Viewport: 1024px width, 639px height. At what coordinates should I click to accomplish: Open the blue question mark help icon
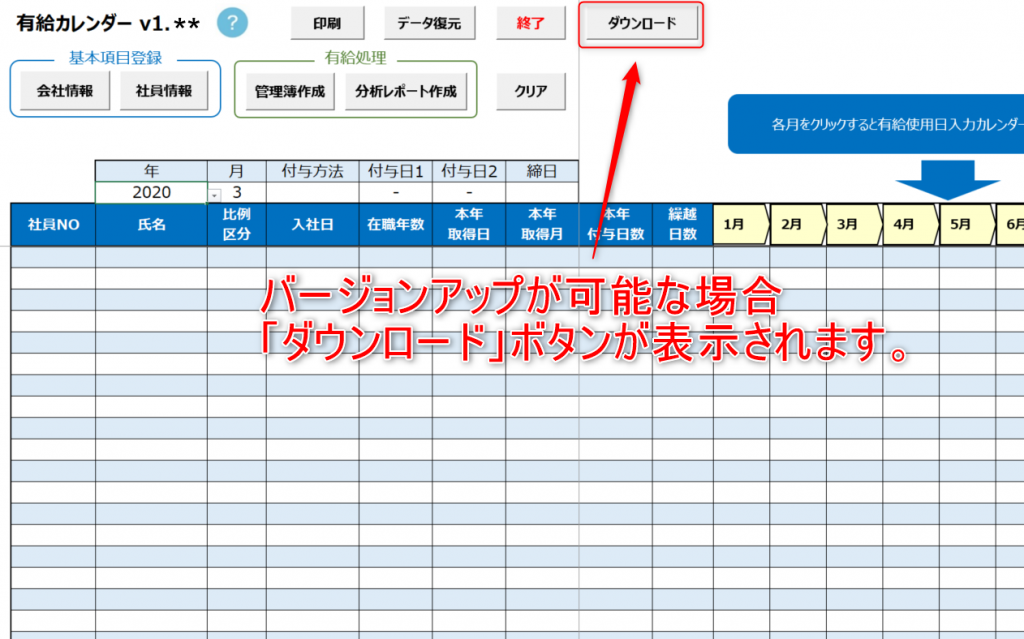(x=232, y=23)
